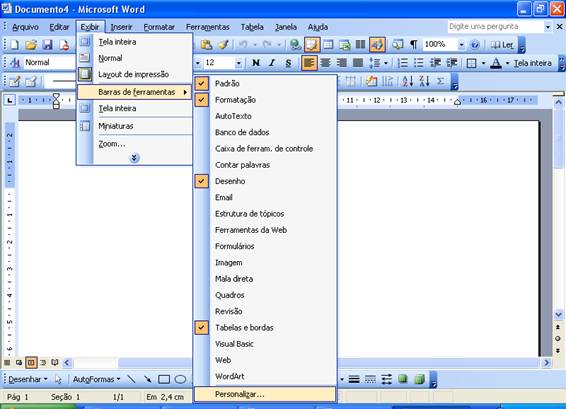
Task: Click the Format Painter brush icon
Action: pos(223,45)
